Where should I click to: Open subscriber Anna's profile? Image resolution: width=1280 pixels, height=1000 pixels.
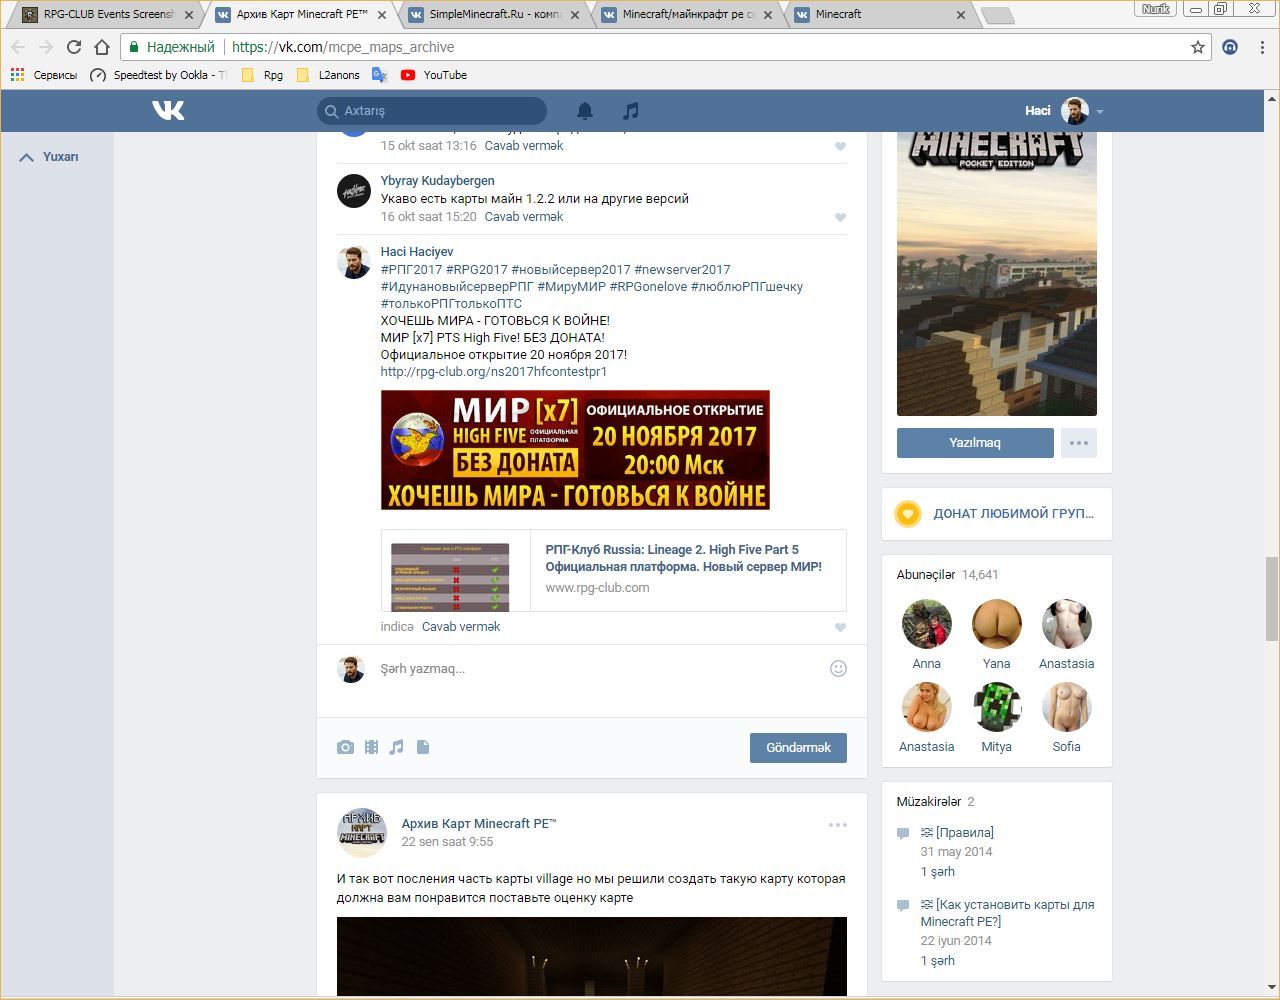tap(927, 635)
